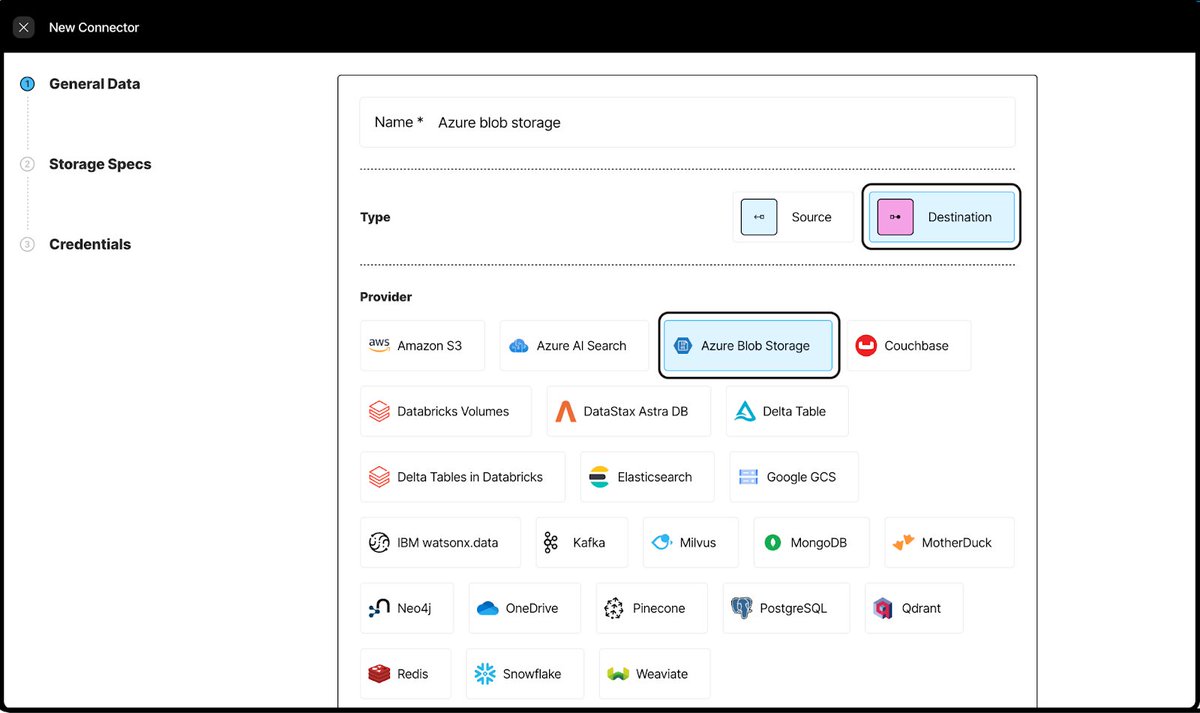Click the Azure Blob Storage hexagon icon
Screen dimensions: 1200x713
(683, 346)
